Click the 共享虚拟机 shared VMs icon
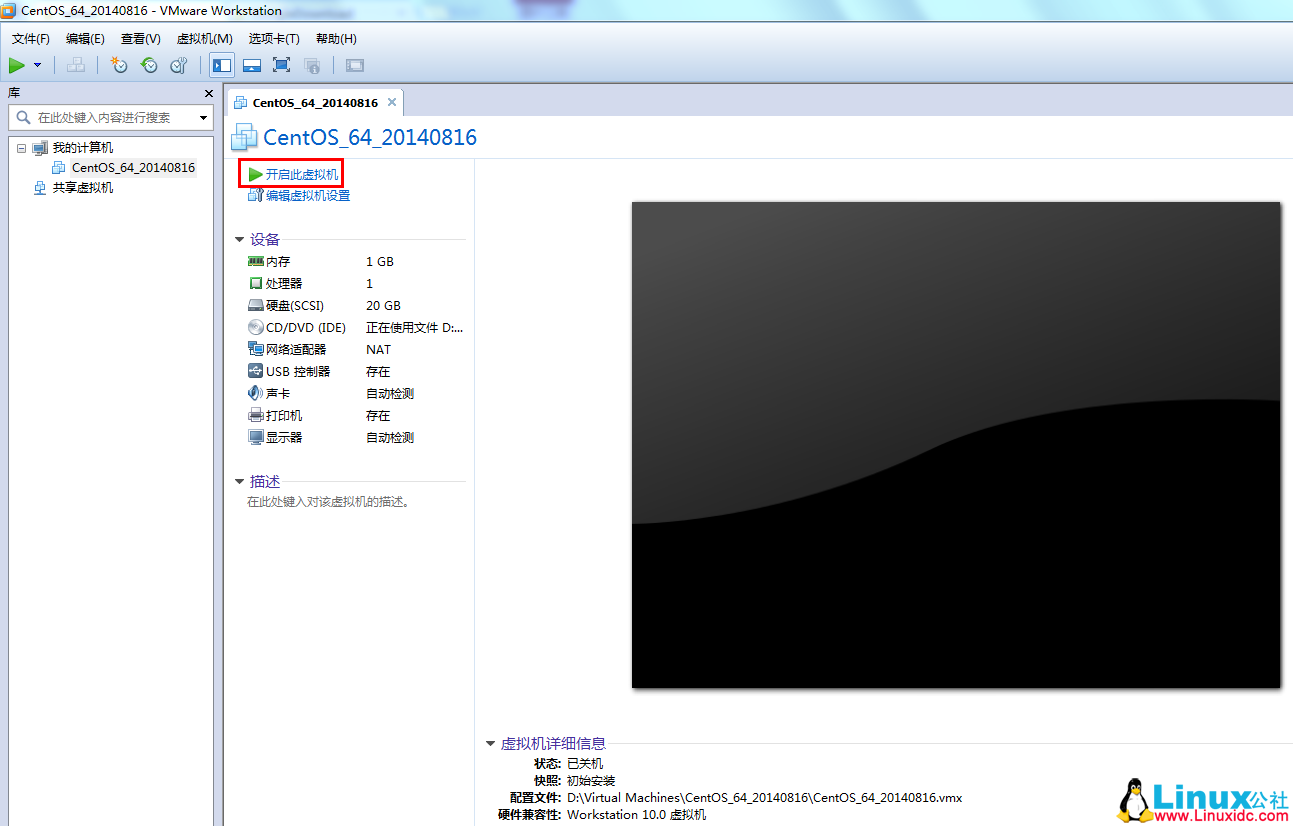1293x826 pixels. click(40, 187)
